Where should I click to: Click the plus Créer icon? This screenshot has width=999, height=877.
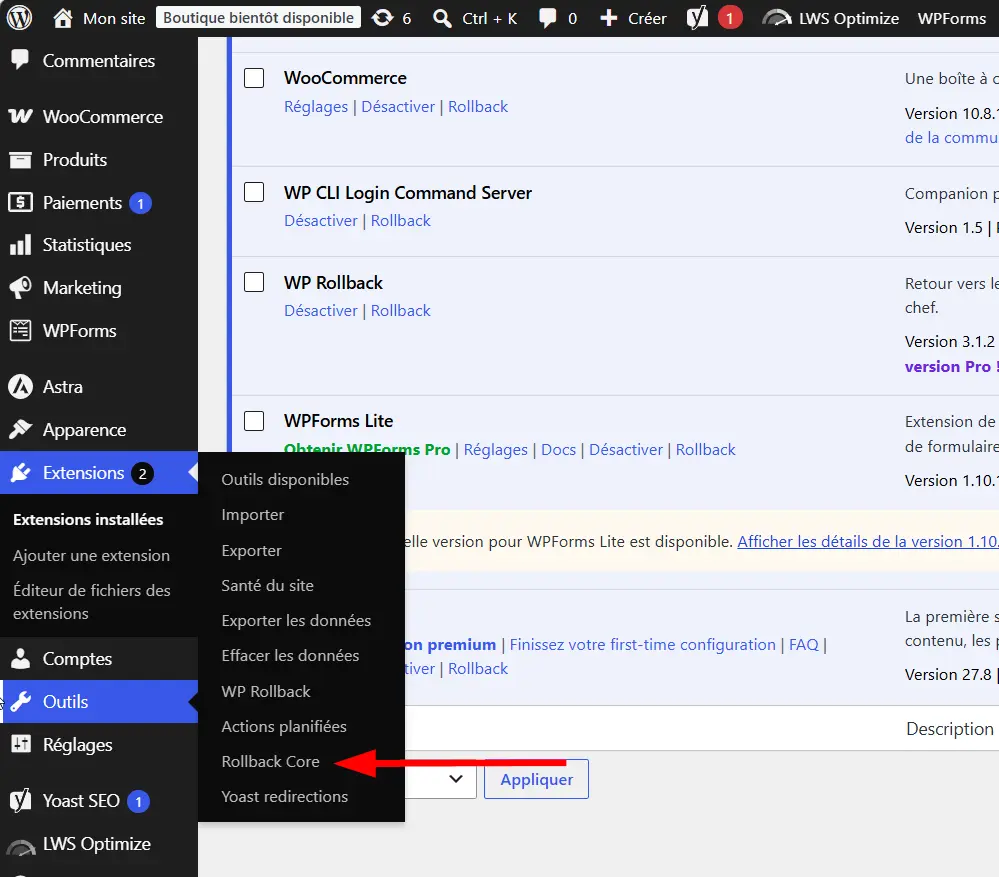[x=608, y=18]
